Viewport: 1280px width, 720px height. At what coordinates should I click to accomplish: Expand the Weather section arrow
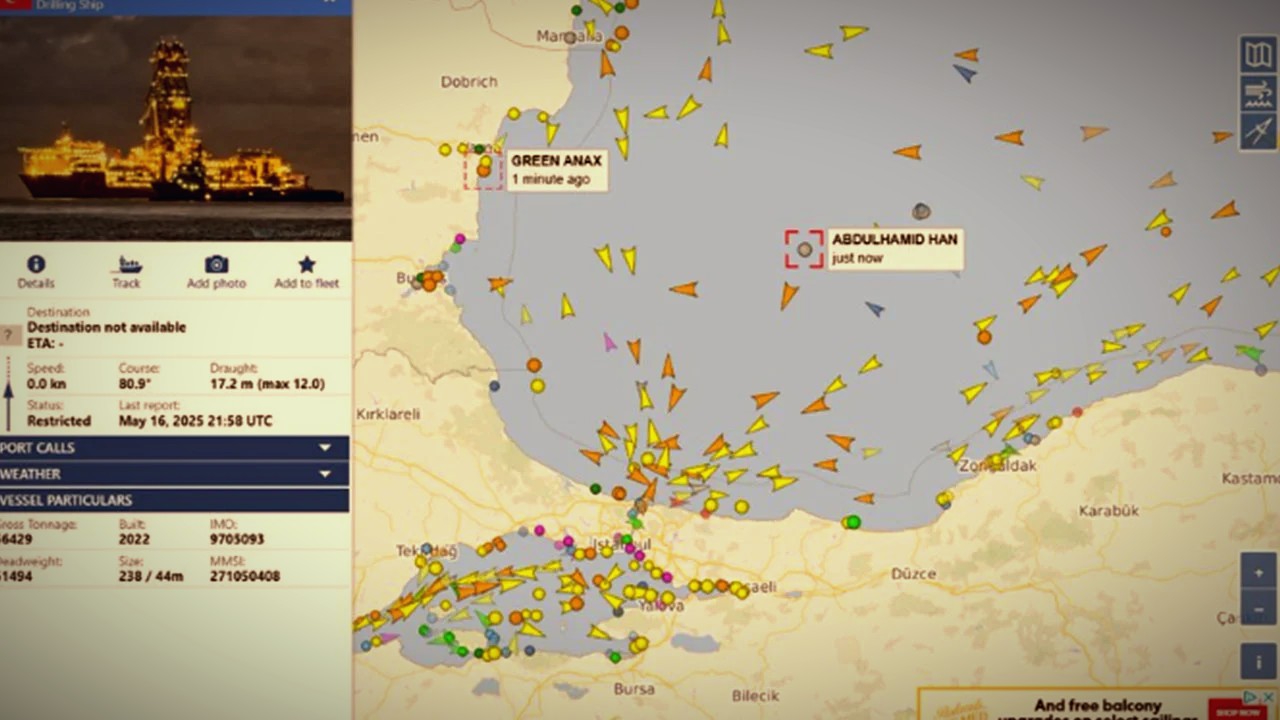pos(324,474)
